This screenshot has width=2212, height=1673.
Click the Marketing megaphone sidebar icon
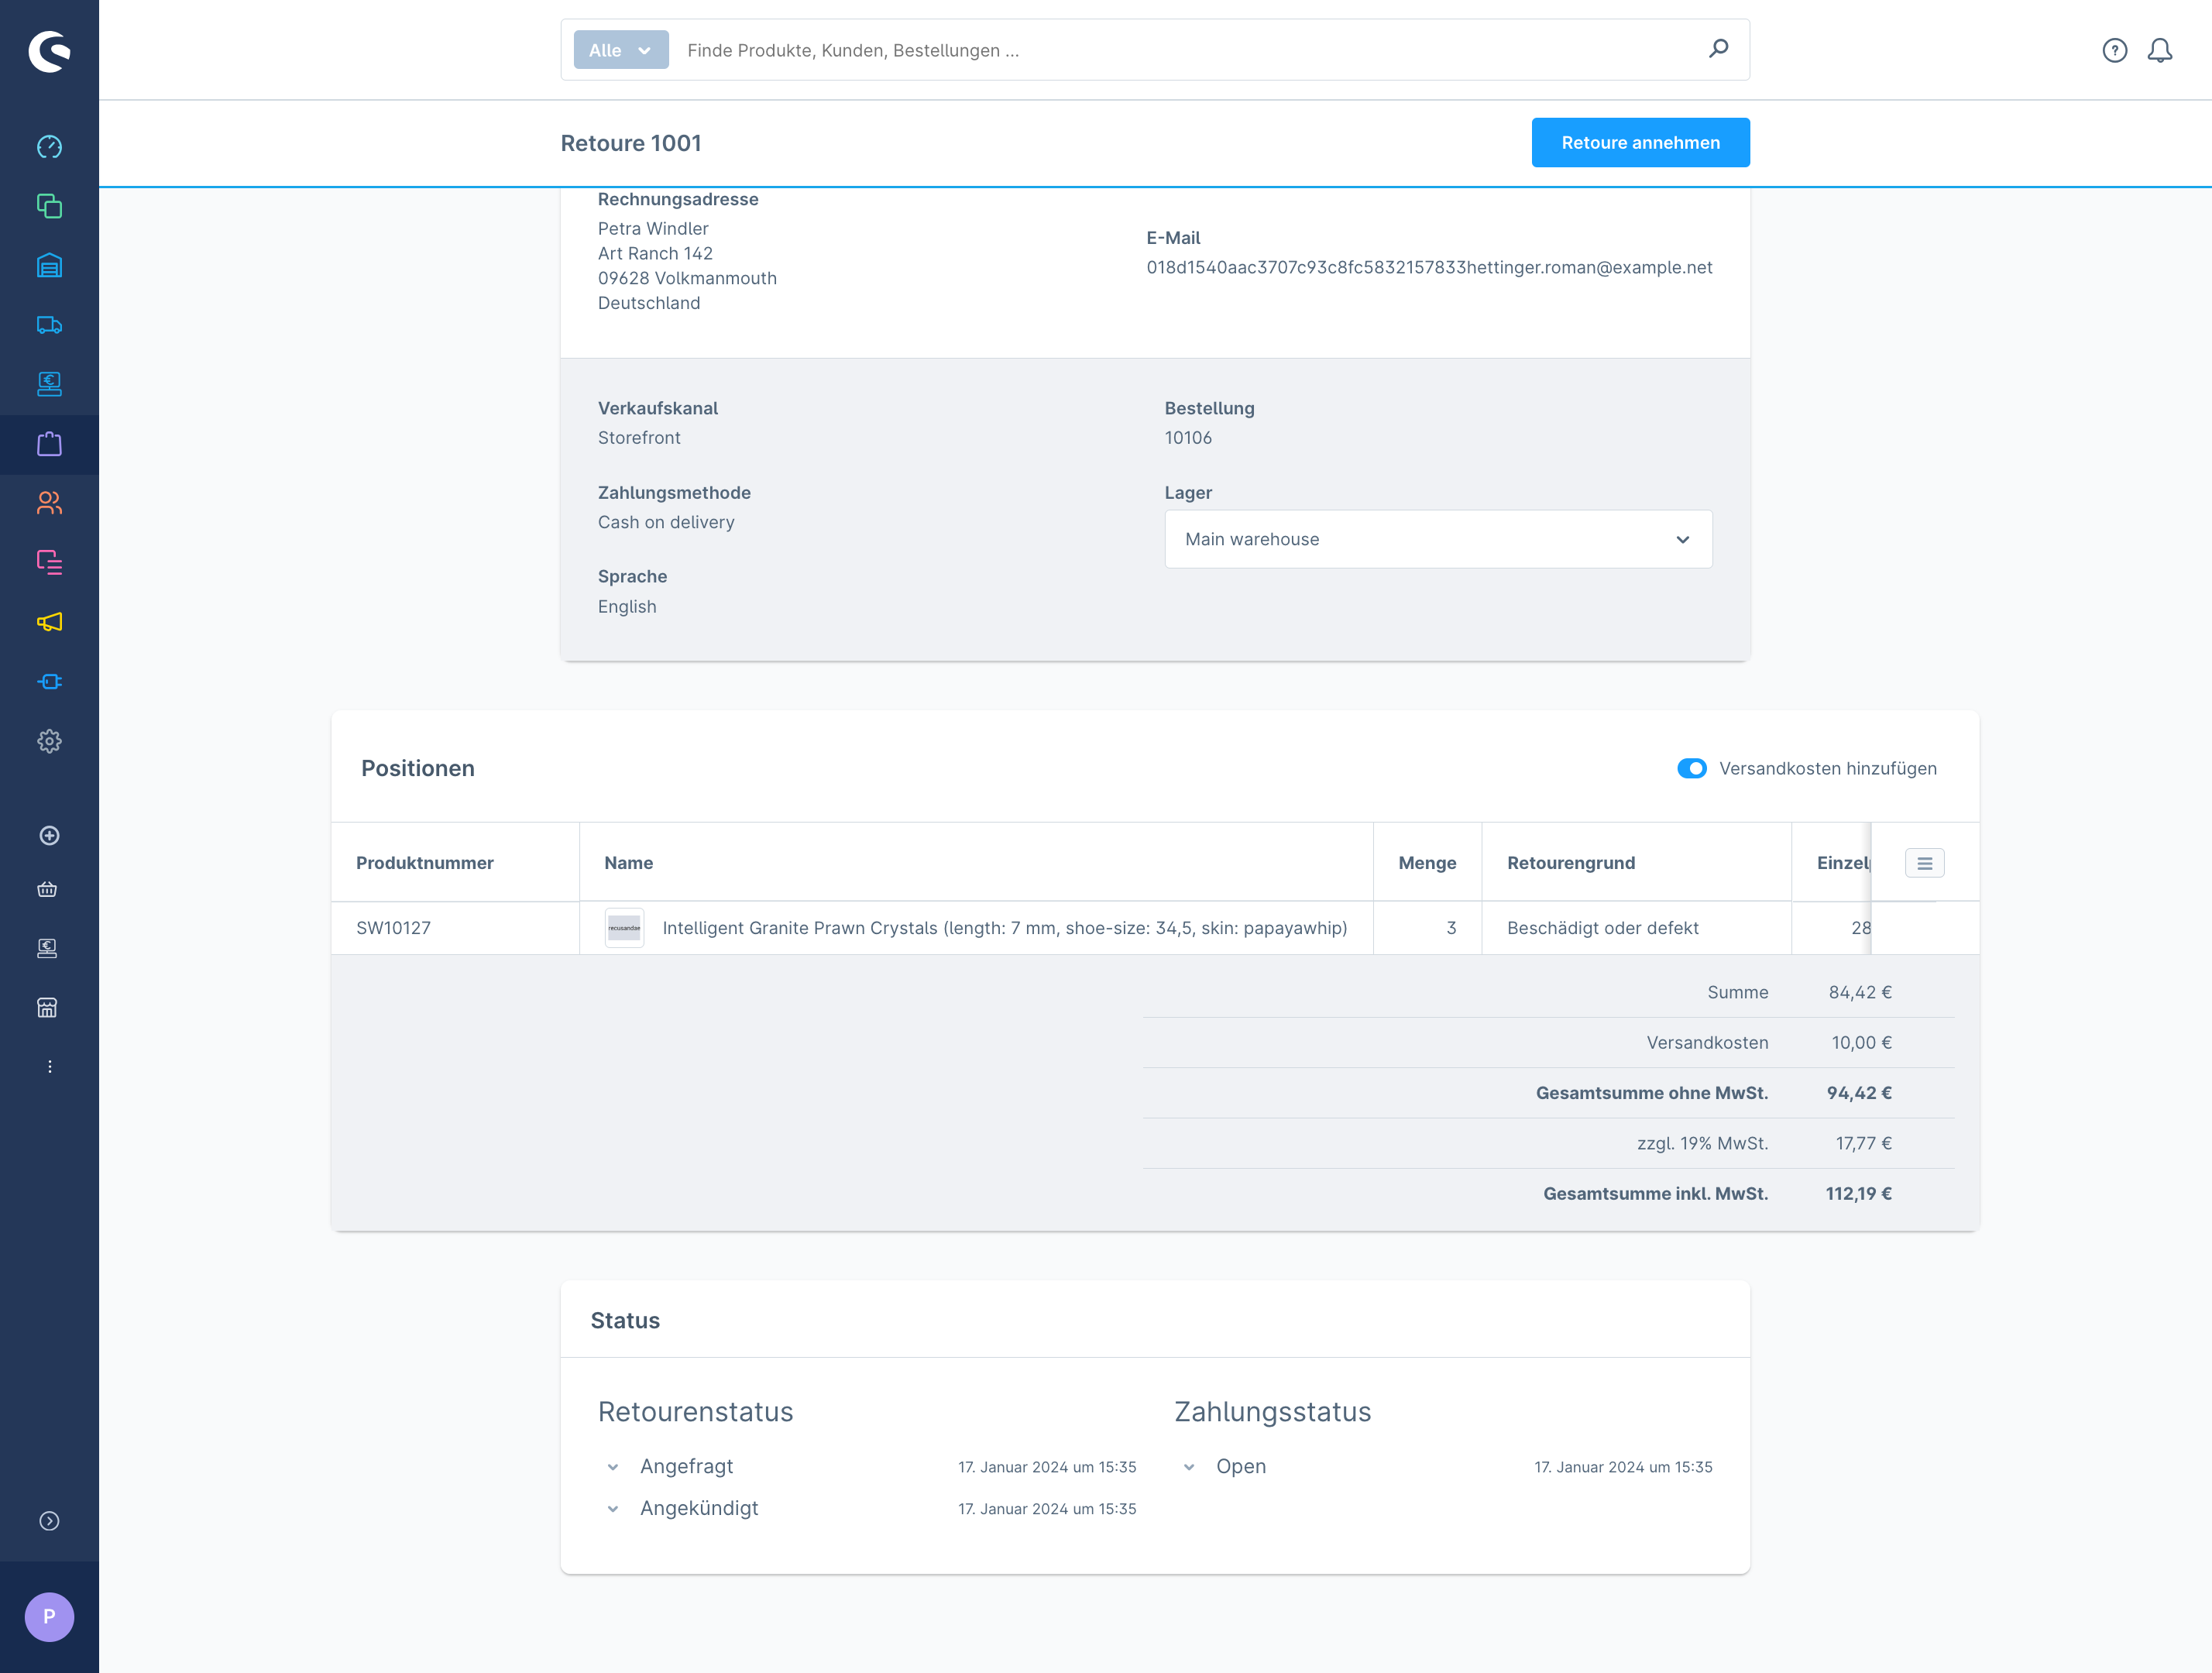point(49,622)
